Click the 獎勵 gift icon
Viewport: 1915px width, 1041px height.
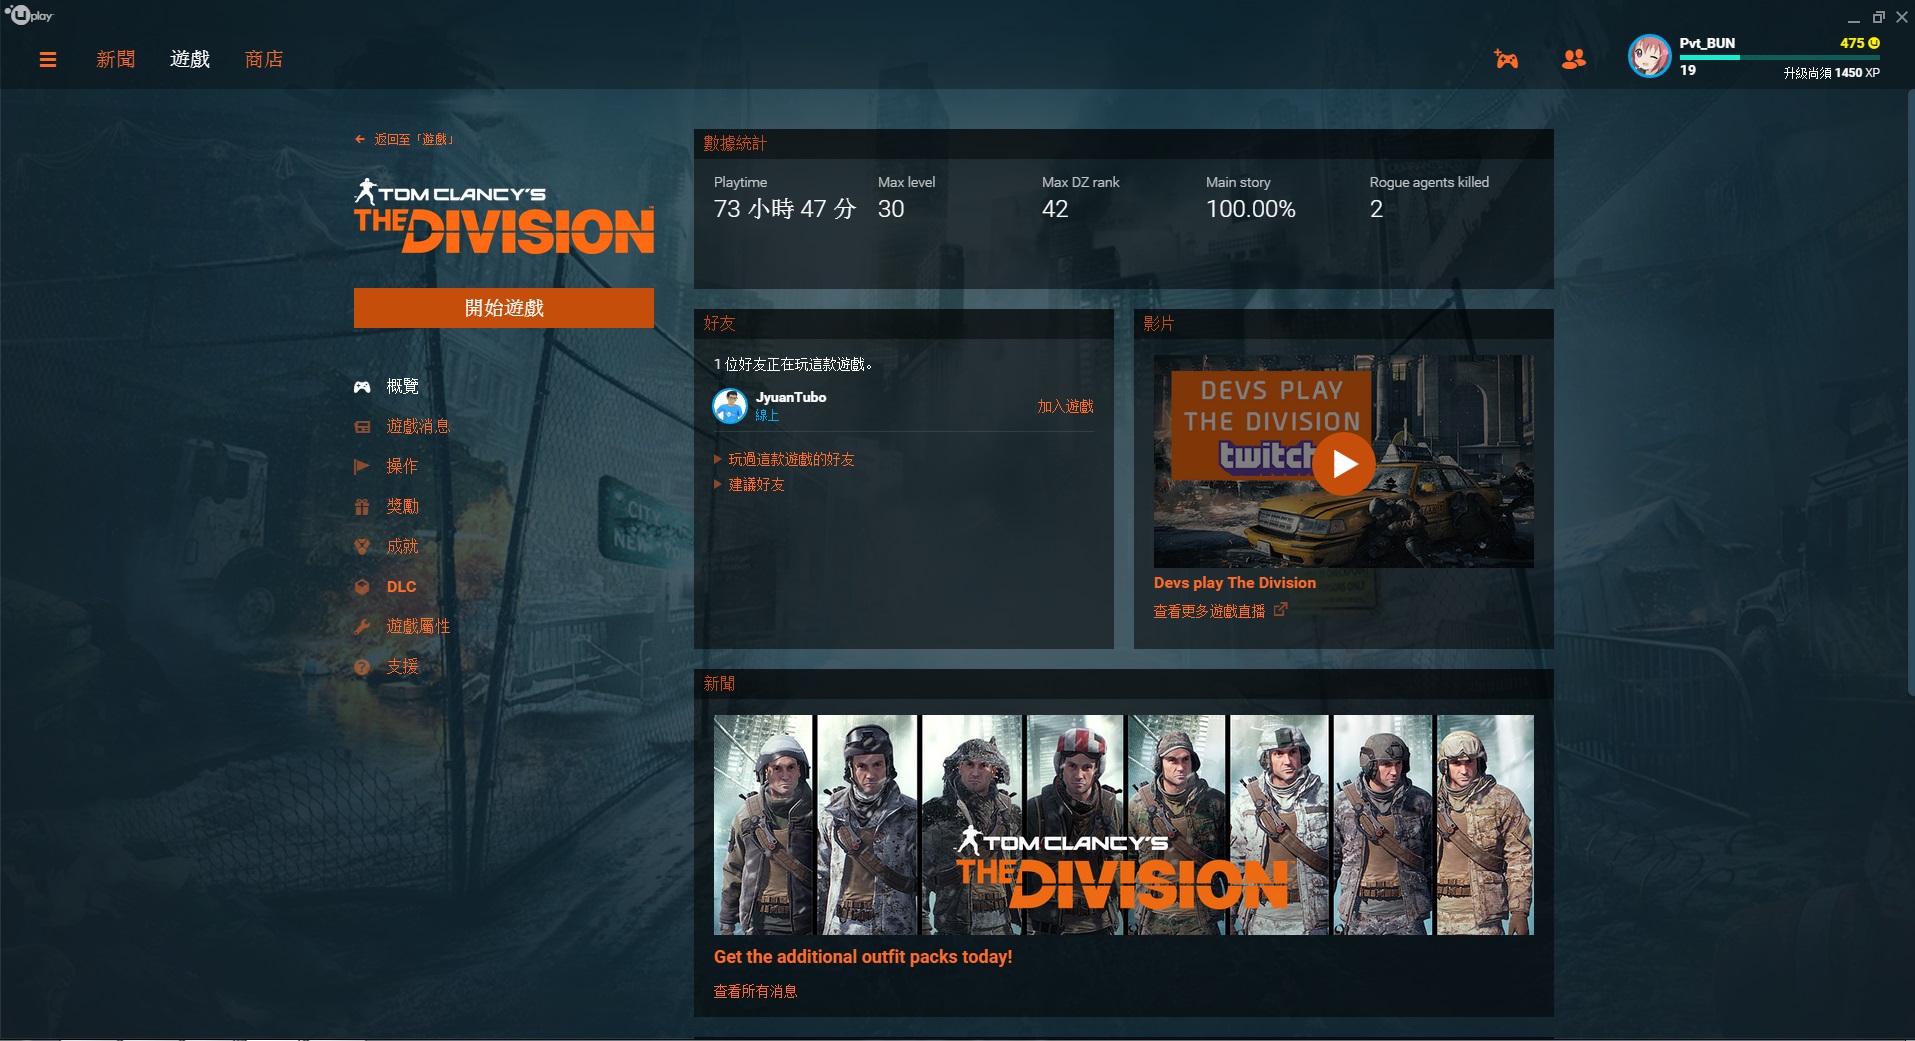[362, 507]
